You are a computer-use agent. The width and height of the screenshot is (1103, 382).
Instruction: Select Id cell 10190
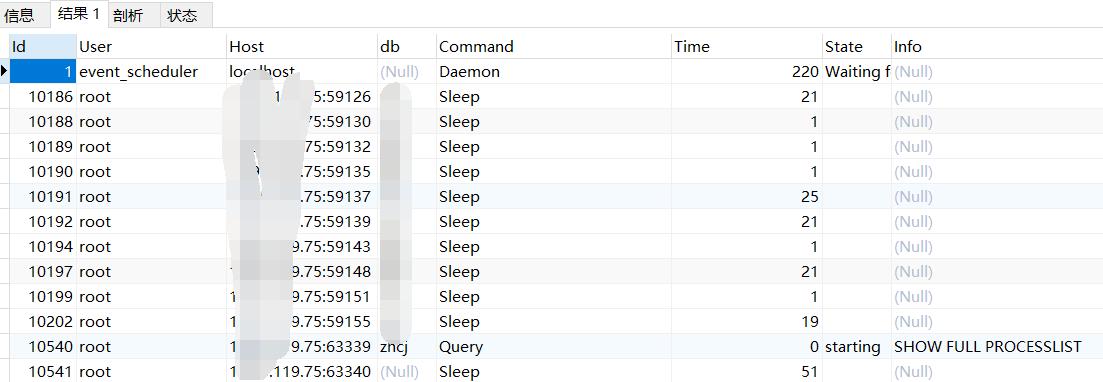click(x=43, y=172)
